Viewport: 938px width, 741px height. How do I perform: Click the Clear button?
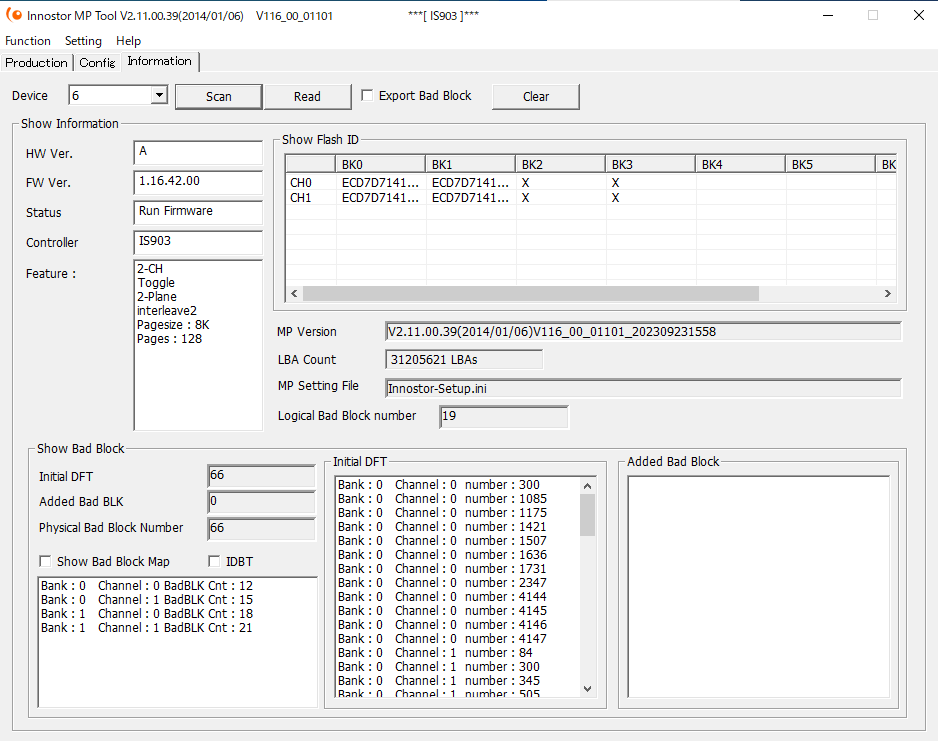pyautogui.click(x=535, y=96)
